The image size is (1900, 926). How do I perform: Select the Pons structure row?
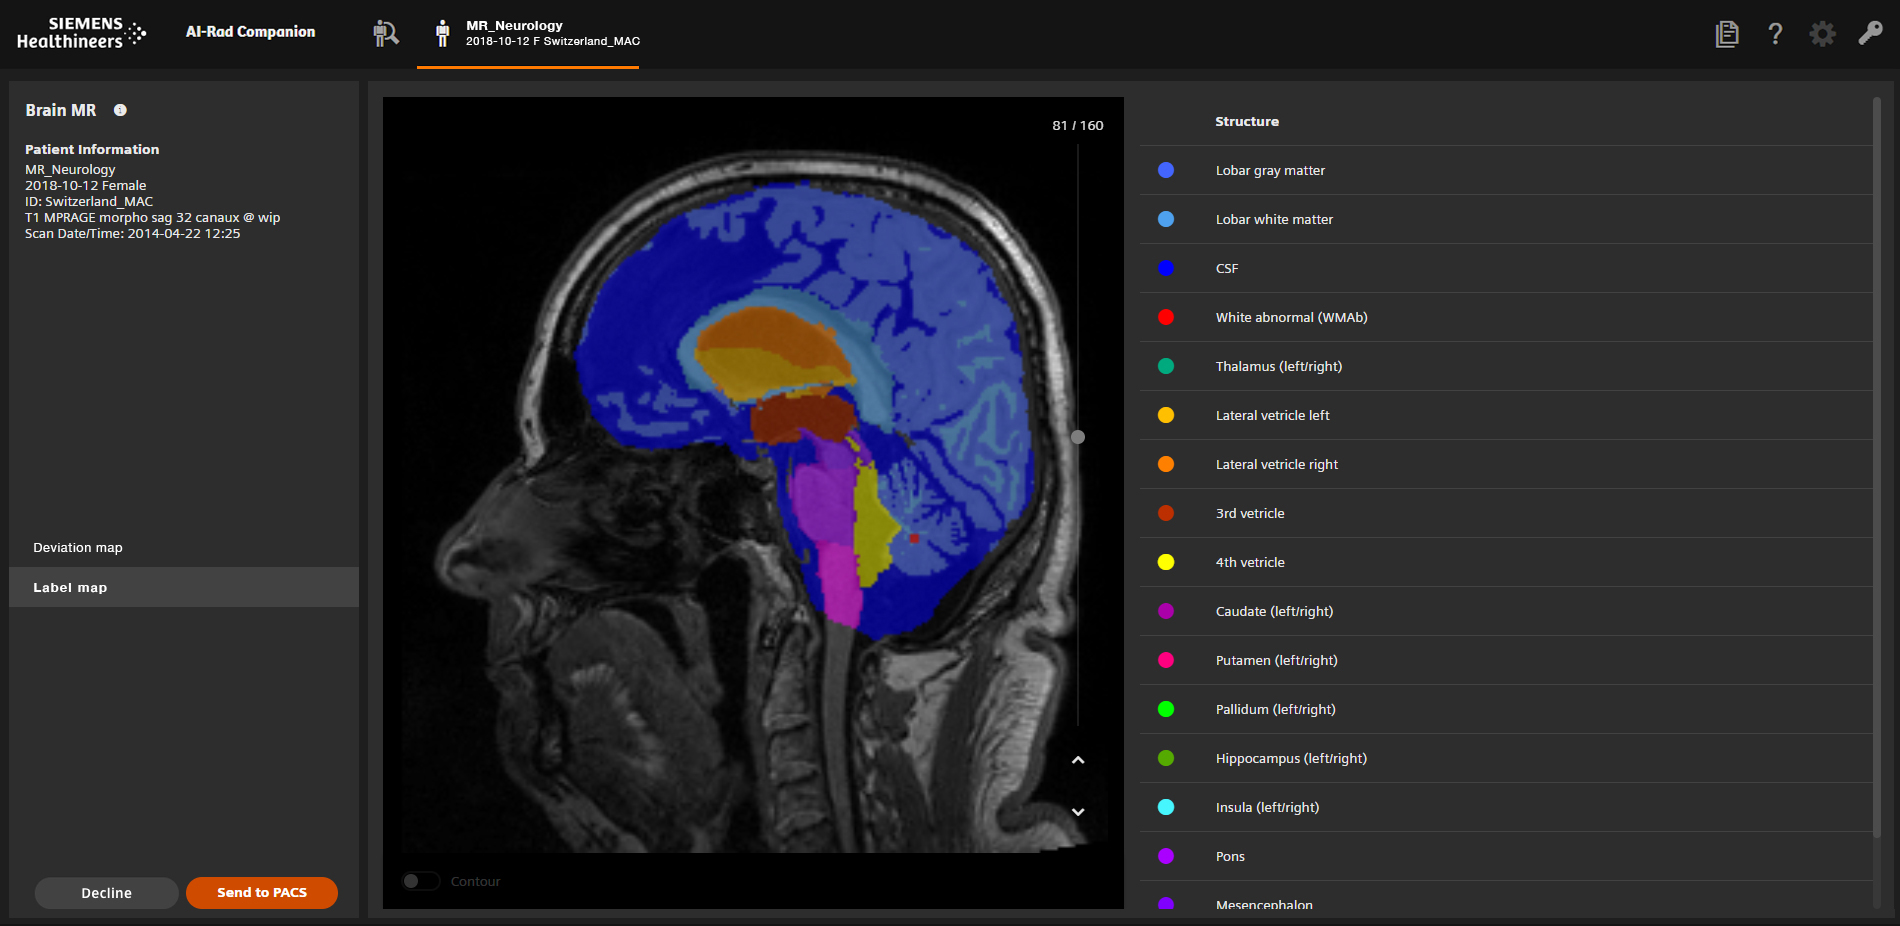point(1506,856)
